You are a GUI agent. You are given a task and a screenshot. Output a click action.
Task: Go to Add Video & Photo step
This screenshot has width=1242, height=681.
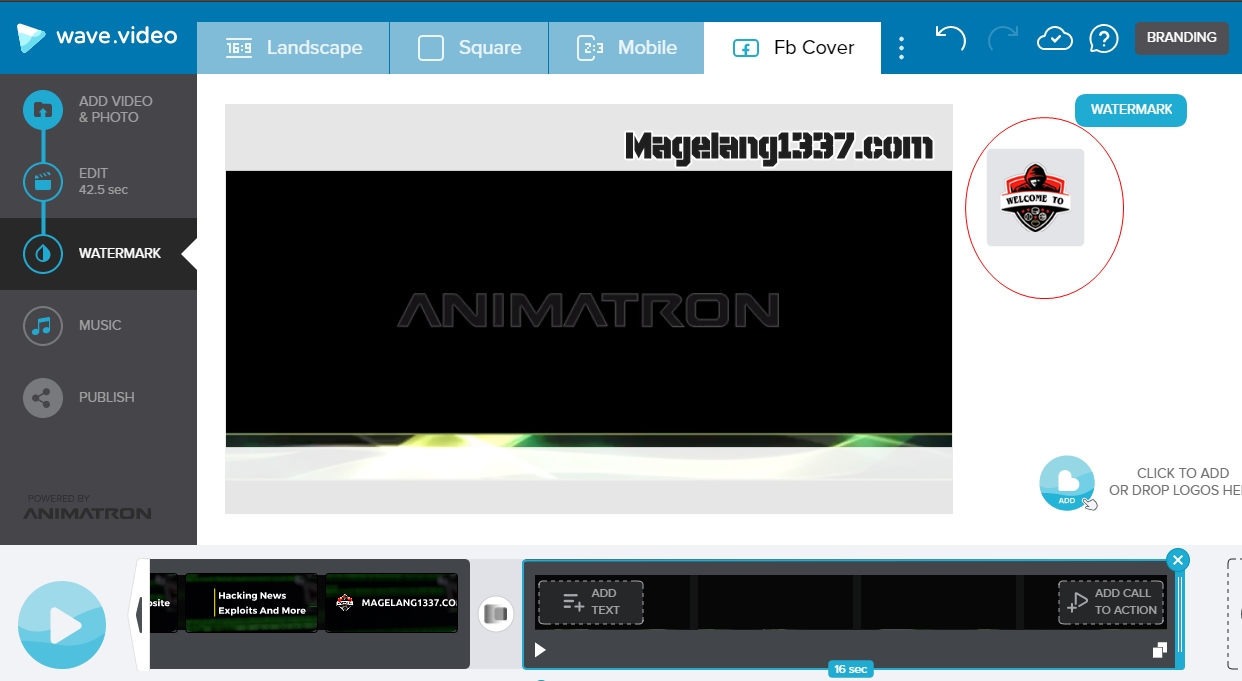point(98,110)
